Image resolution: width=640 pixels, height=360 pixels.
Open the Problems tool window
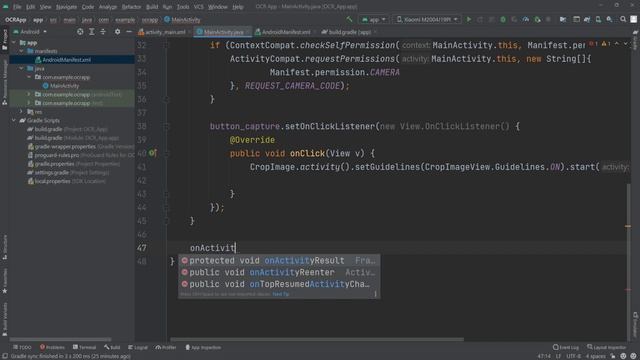pos(52,347)
